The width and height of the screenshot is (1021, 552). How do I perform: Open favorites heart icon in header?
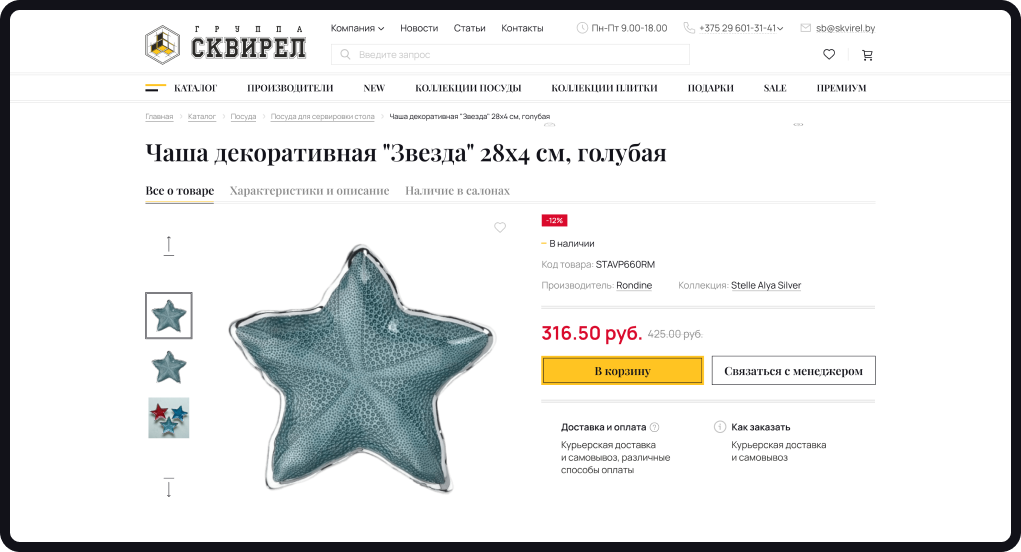tap(829, 55)
